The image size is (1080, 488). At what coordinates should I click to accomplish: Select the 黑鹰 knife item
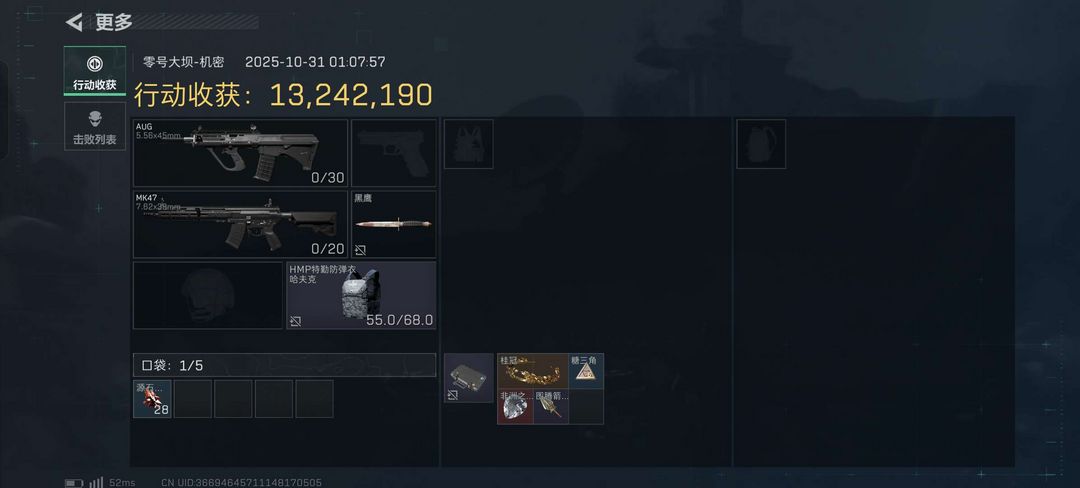tap(394, 224)
